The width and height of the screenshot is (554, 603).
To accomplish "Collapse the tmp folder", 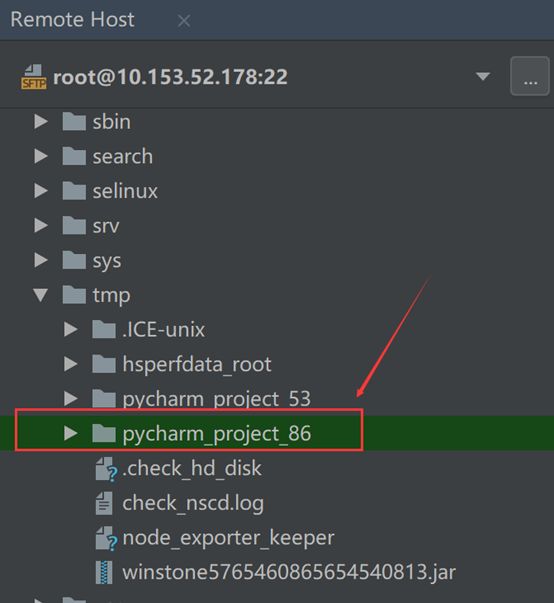I will click(40, 295).
